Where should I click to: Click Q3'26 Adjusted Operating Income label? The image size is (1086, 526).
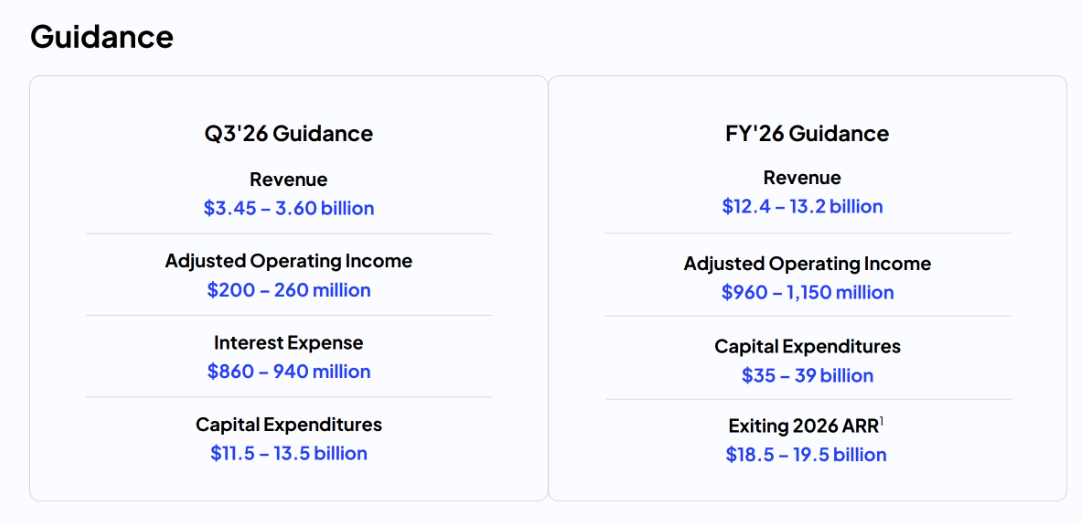coord(288,261)
